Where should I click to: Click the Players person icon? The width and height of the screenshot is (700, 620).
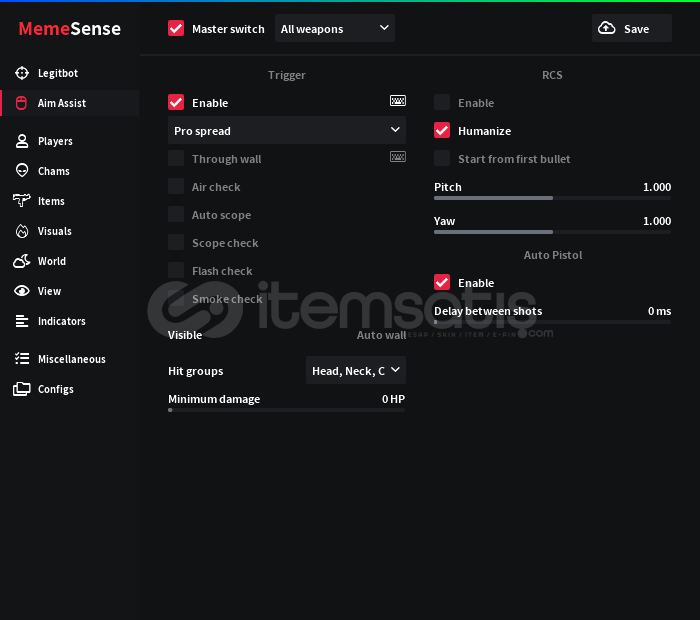[x=21, y=141]
